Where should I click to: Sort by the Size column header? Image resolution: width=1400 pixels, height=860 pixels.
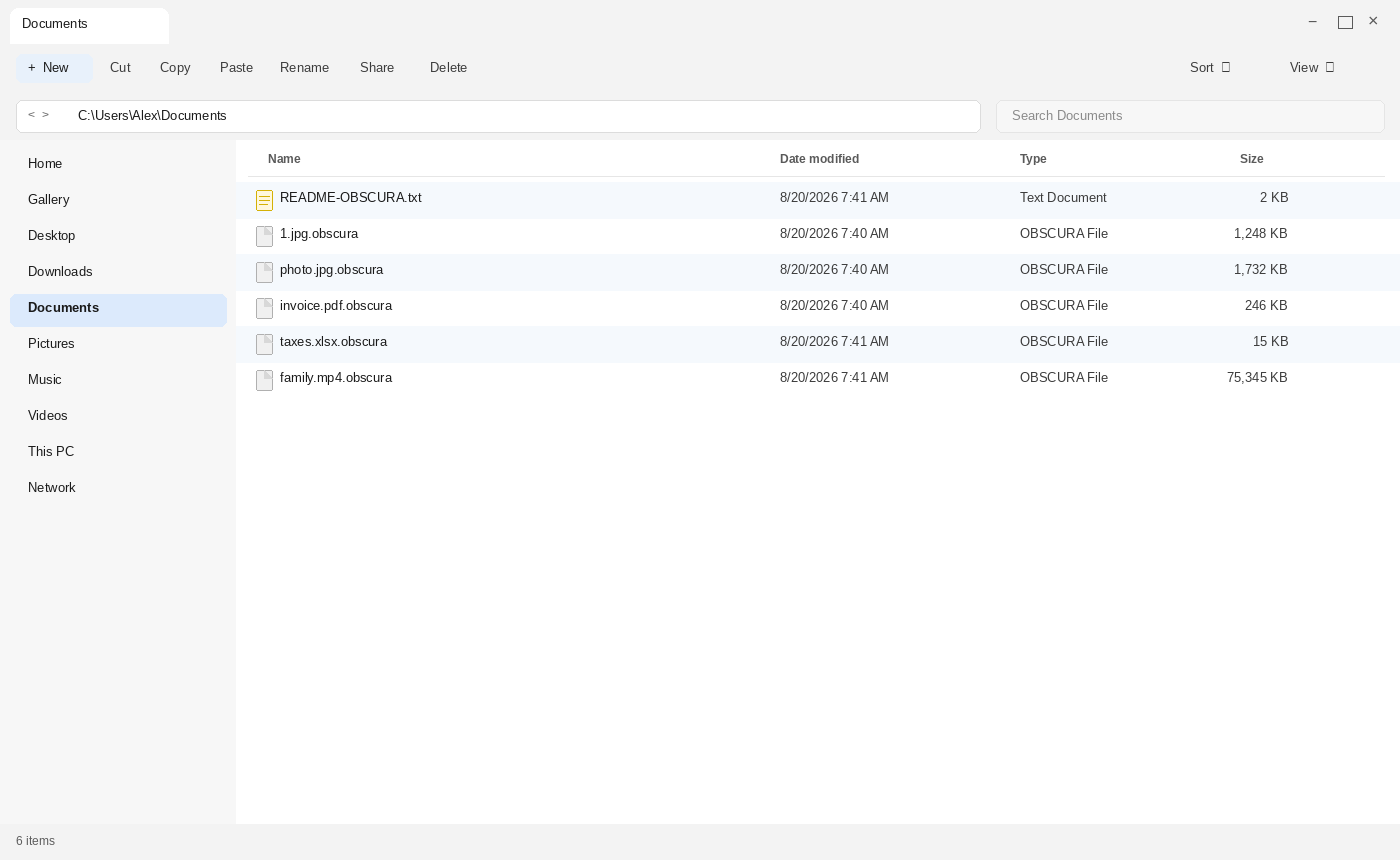[1251, 159]
